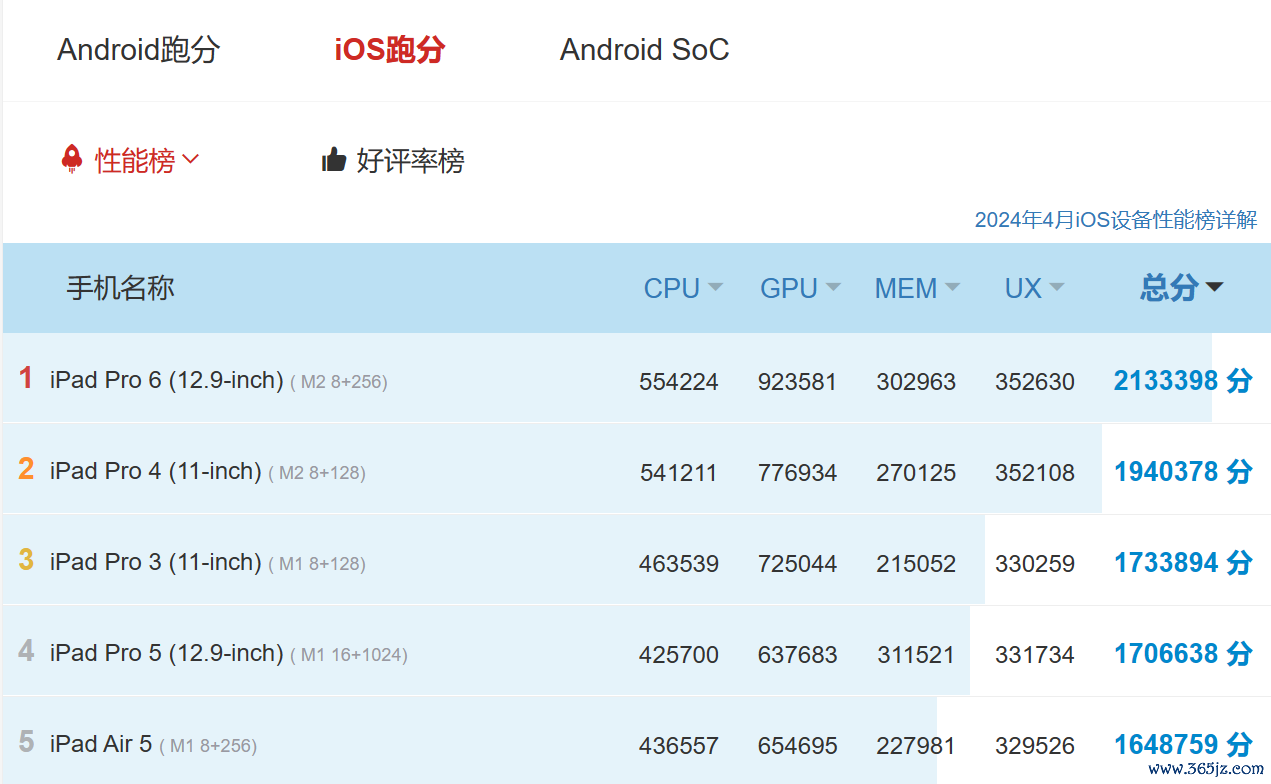Click the grey rank number 4
Screen dimensions: 1271x784
coord(26,651)
